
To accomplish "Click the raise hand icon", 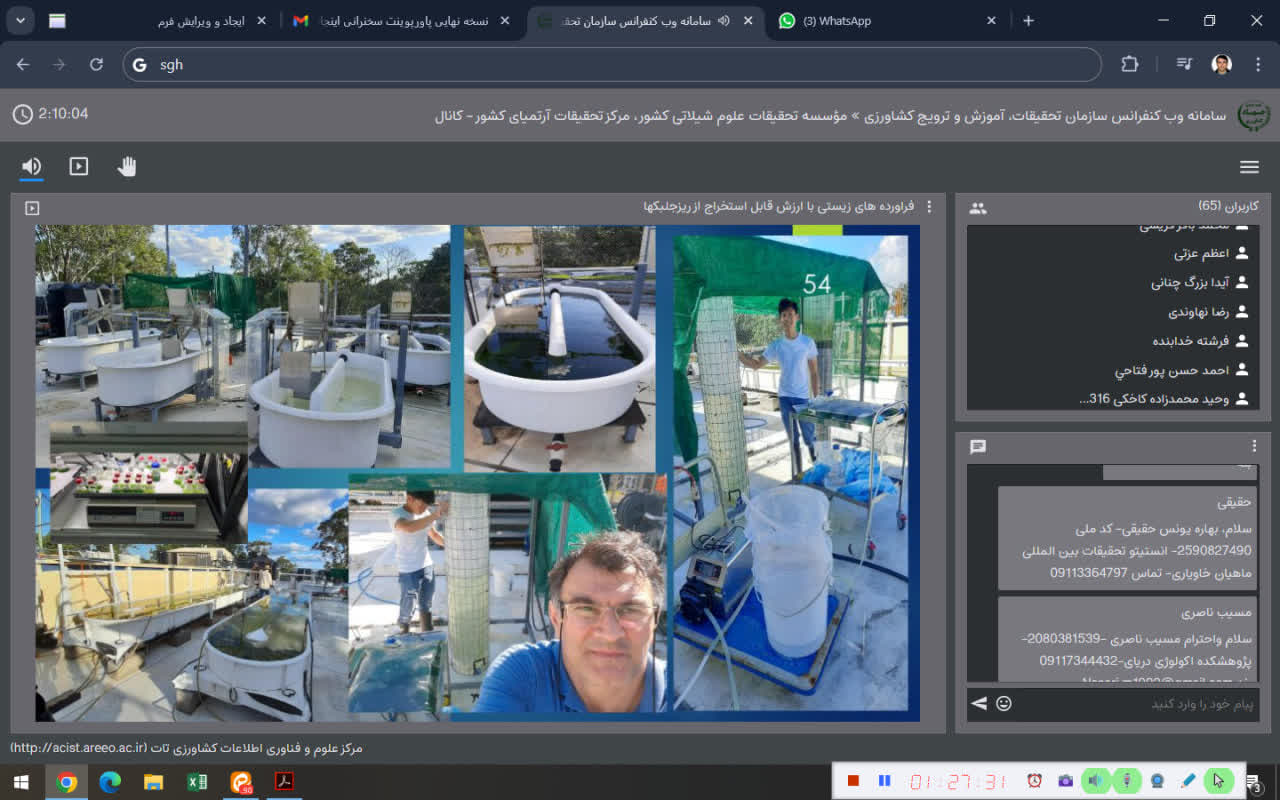I will pos(126,167).
